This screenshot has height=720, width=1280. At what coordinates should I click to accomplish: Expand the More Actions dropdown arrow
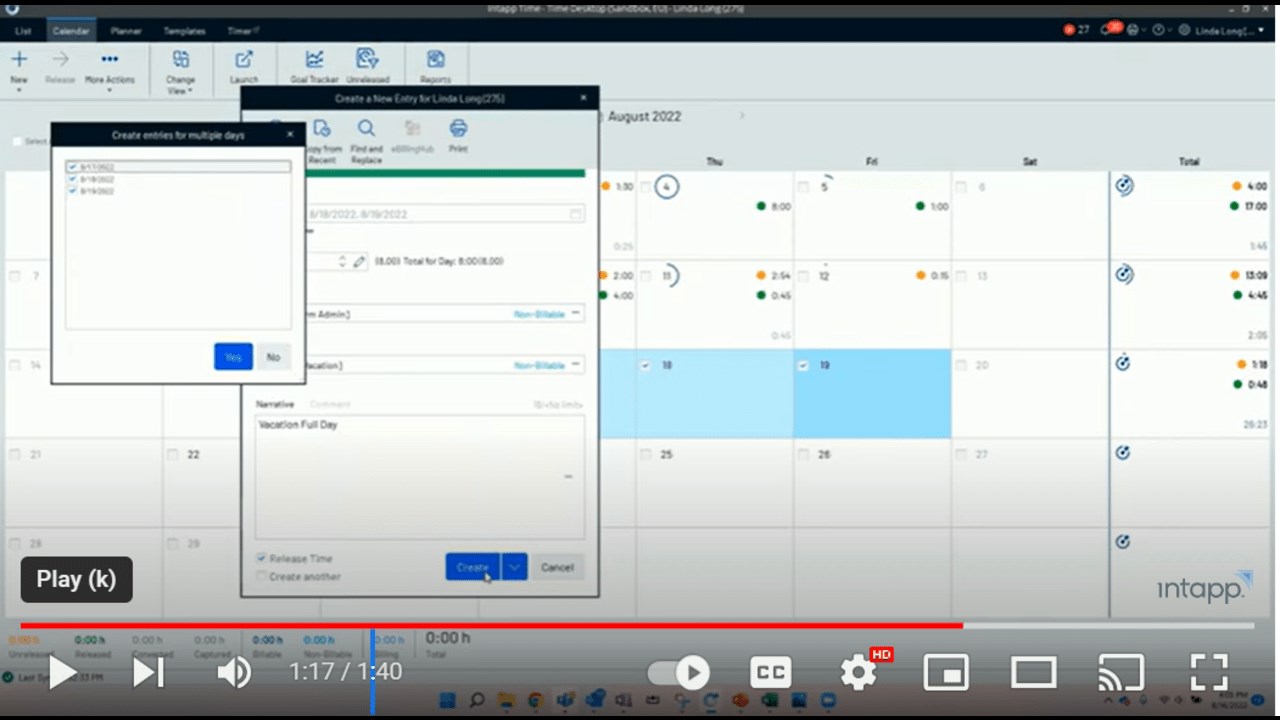110,91
